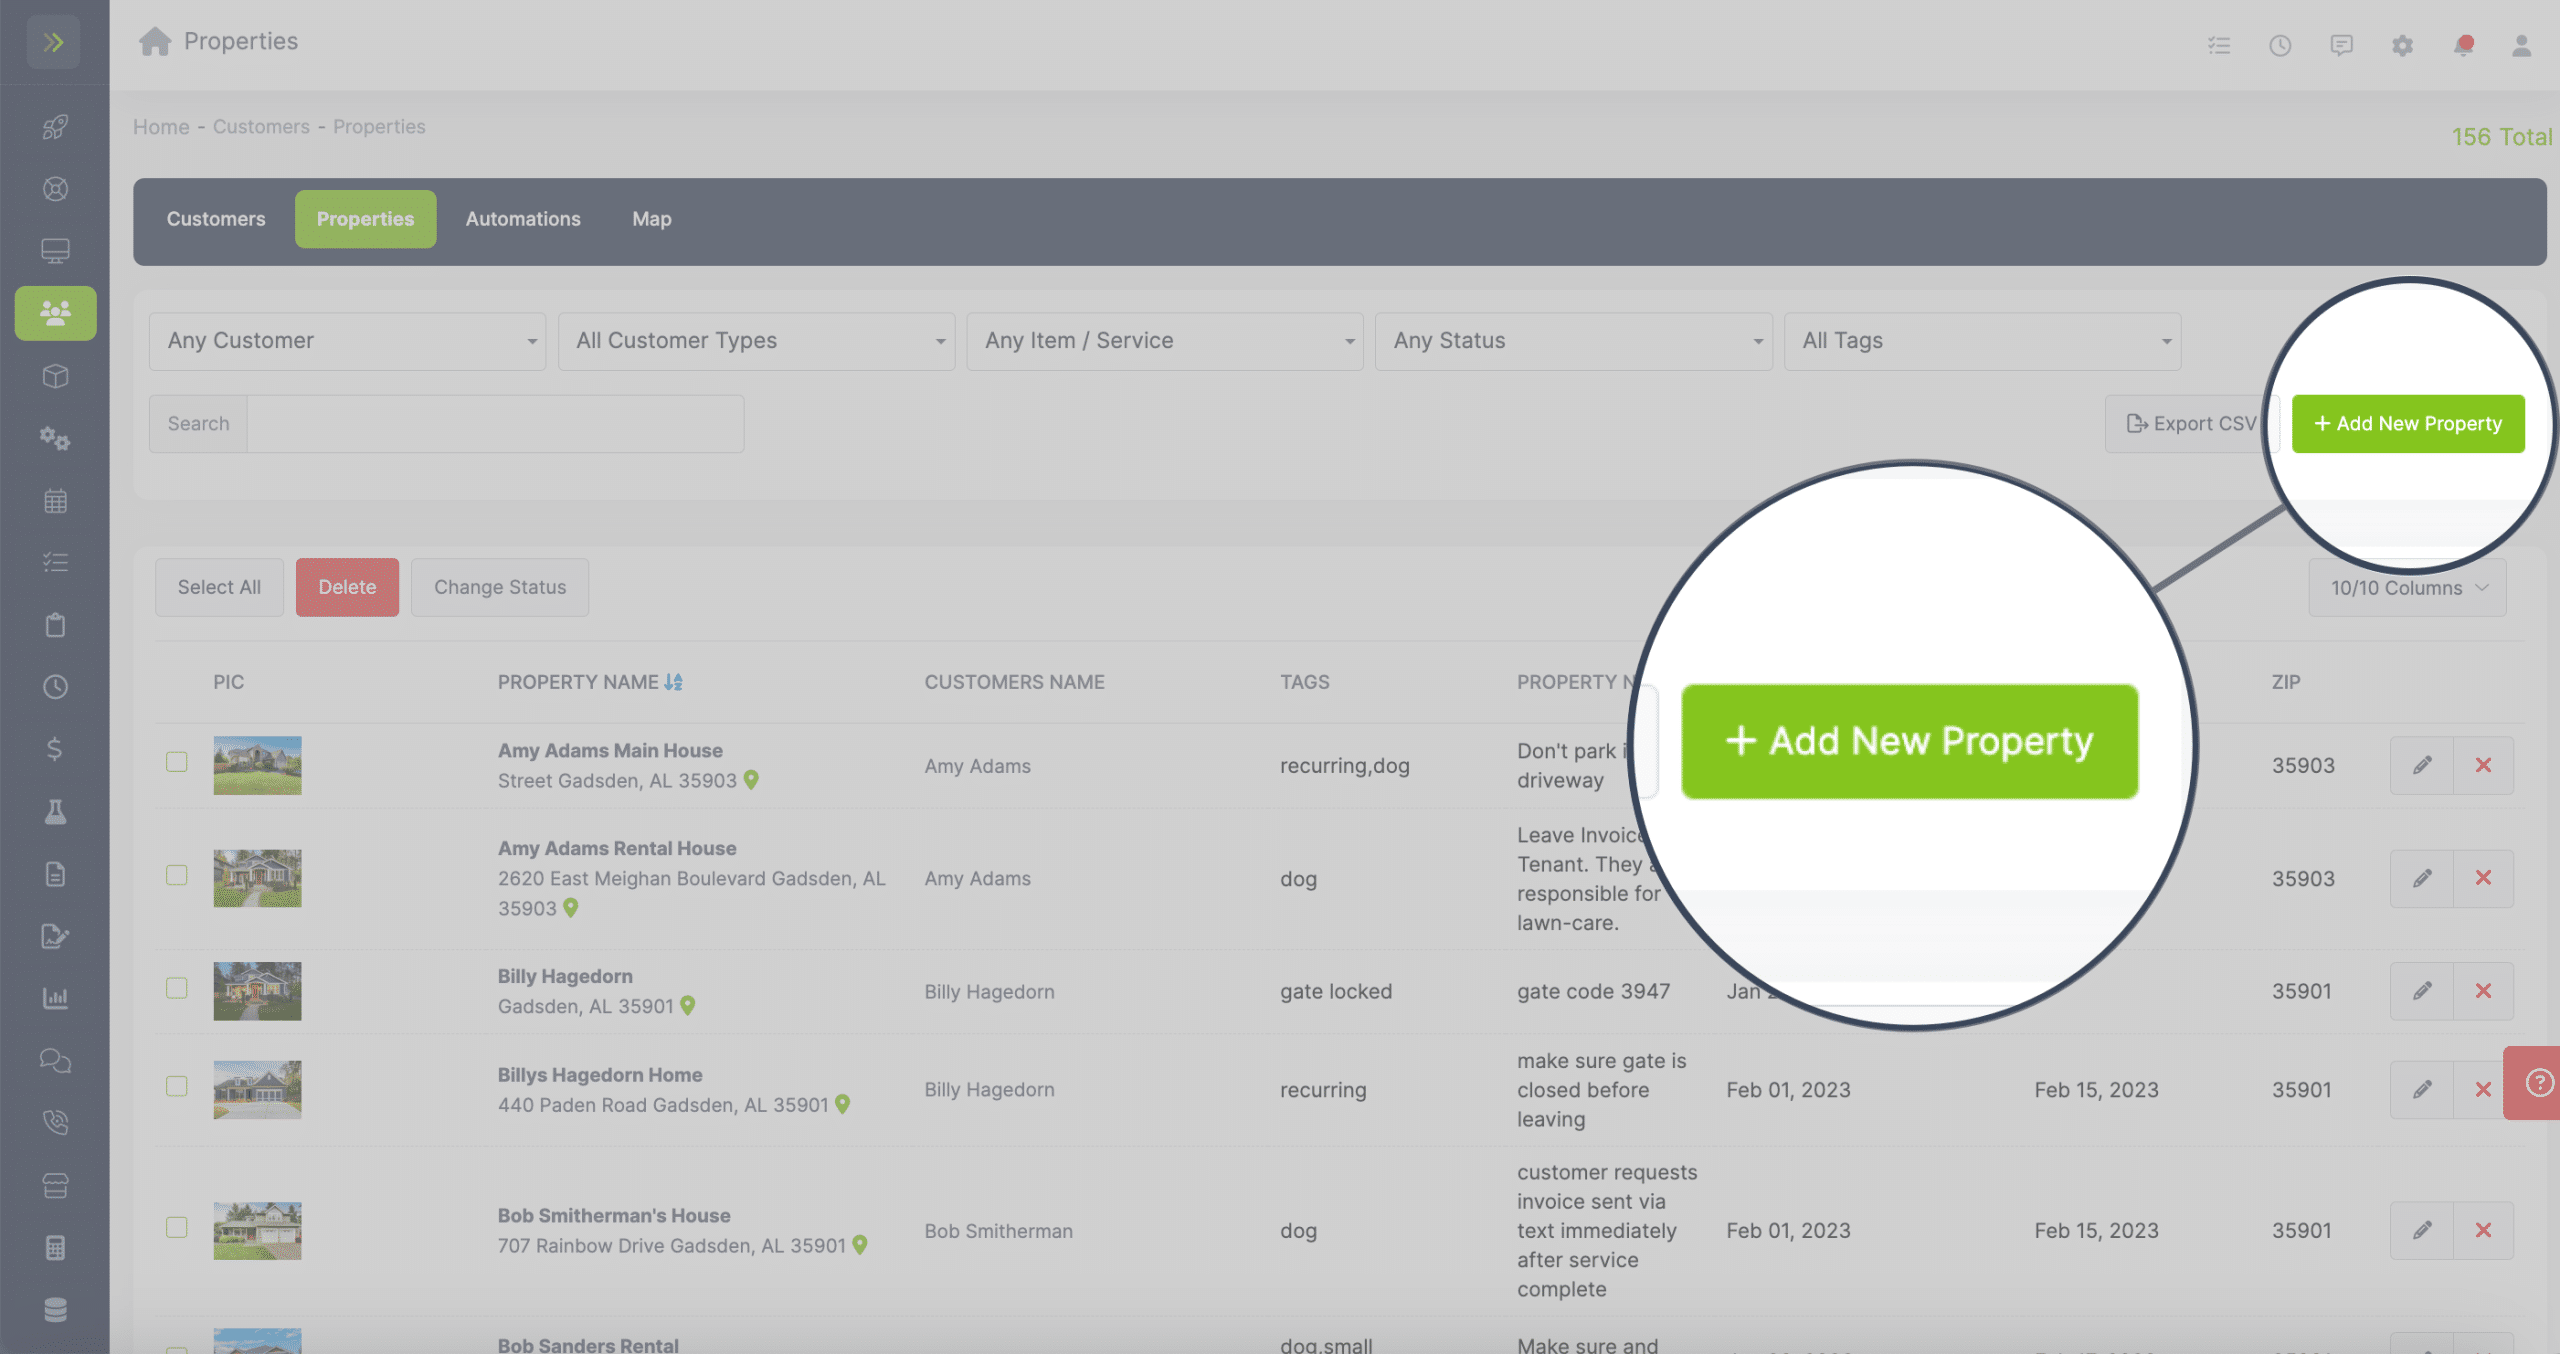2560x1354 pixels.
Task: Sort by Property Name sort icon
Action: click(674, 682)
